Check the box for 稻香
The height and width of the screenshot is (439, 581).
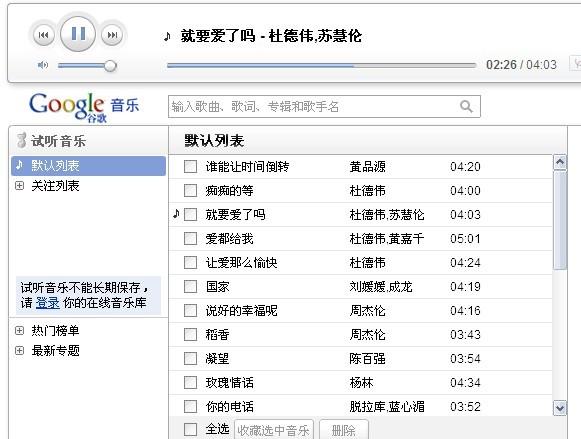[x=190, y=335]
